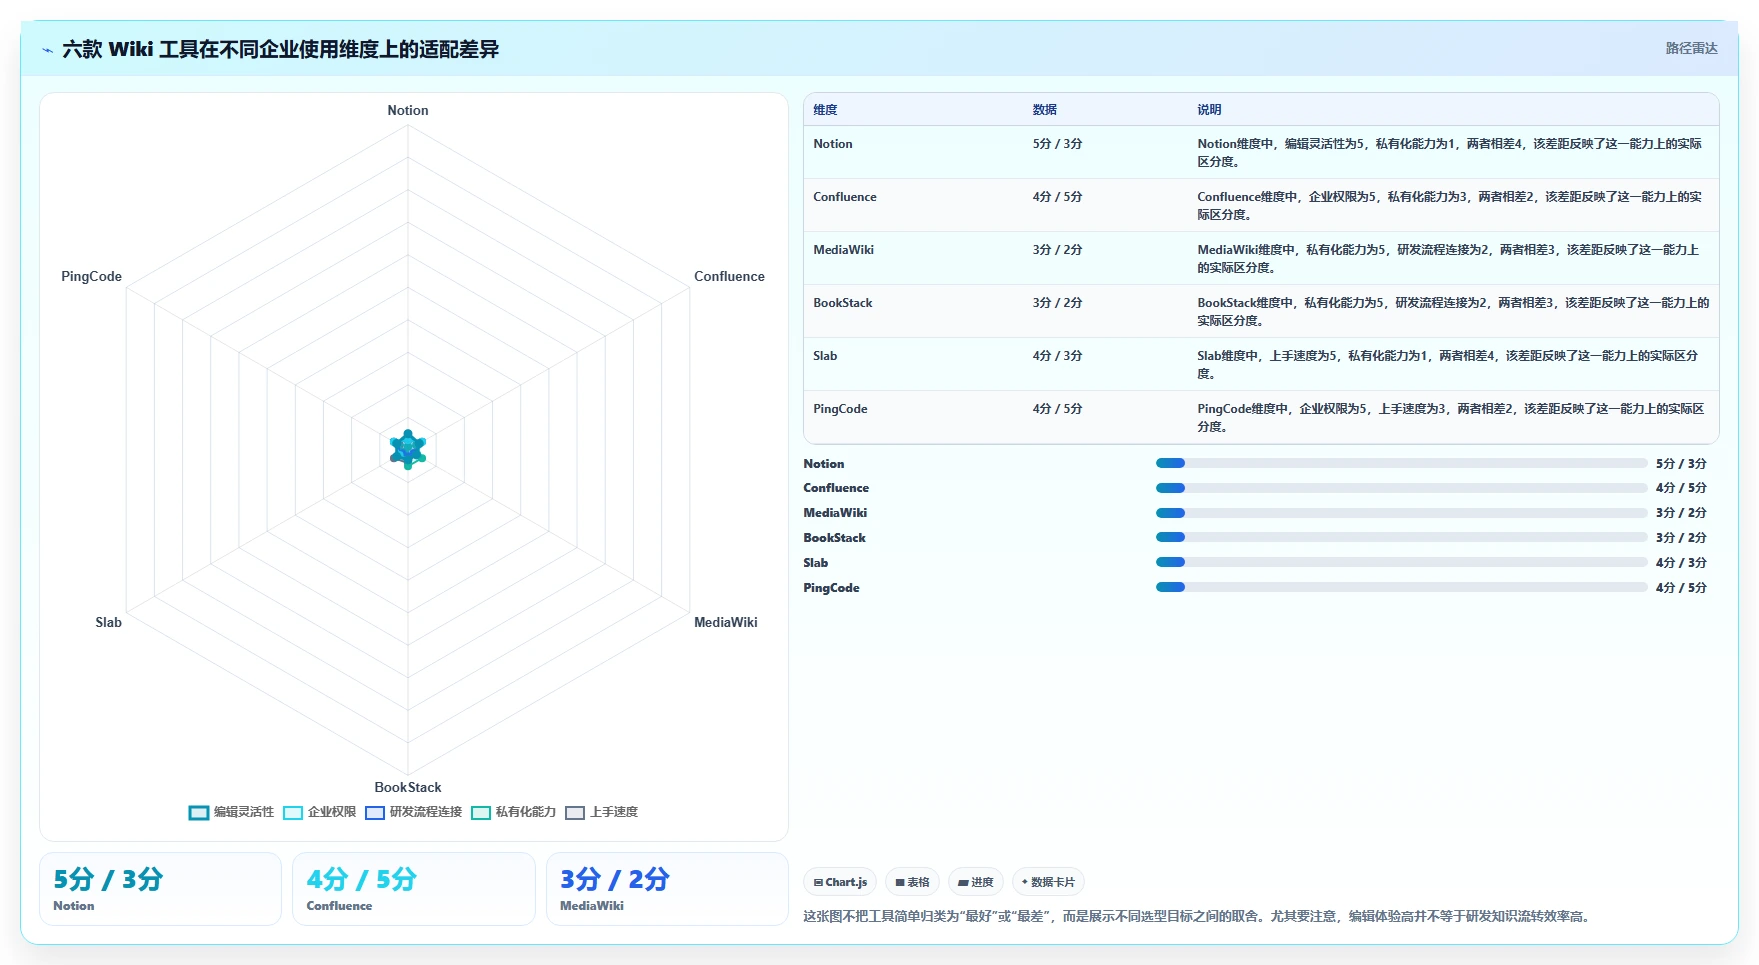Viewport: 1759px width, 965px height.
Task: Click the header icon beside the Wiki title
Action: [47, 50]
